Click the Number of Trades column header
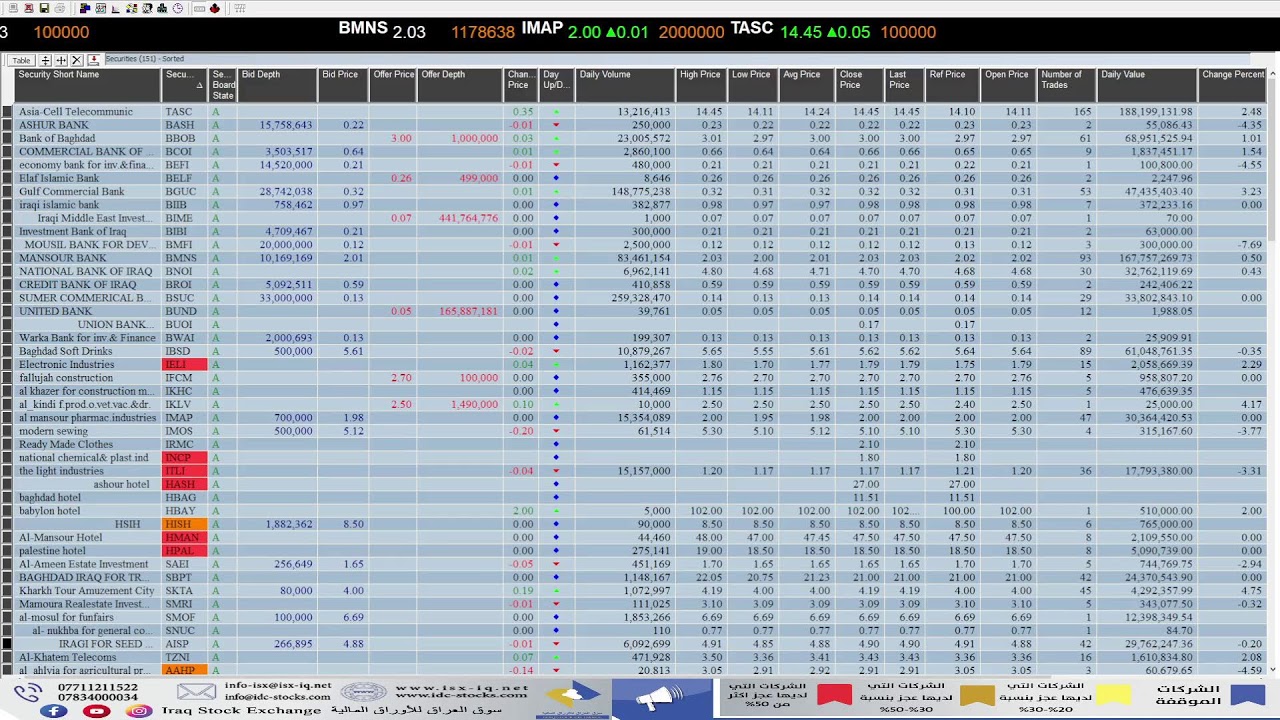 1066,84
